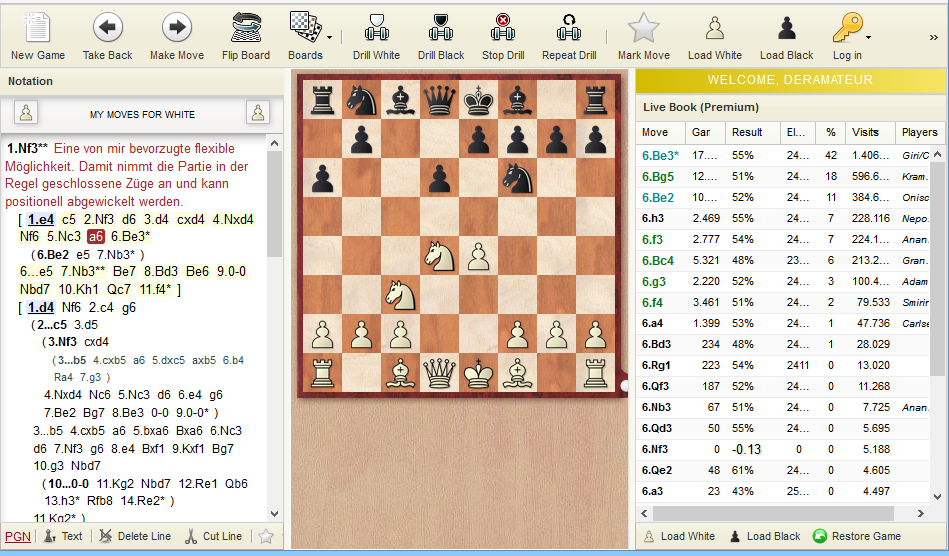The image size is (949, 556).
Task: Open the PGN link
Action: point(17,536)
